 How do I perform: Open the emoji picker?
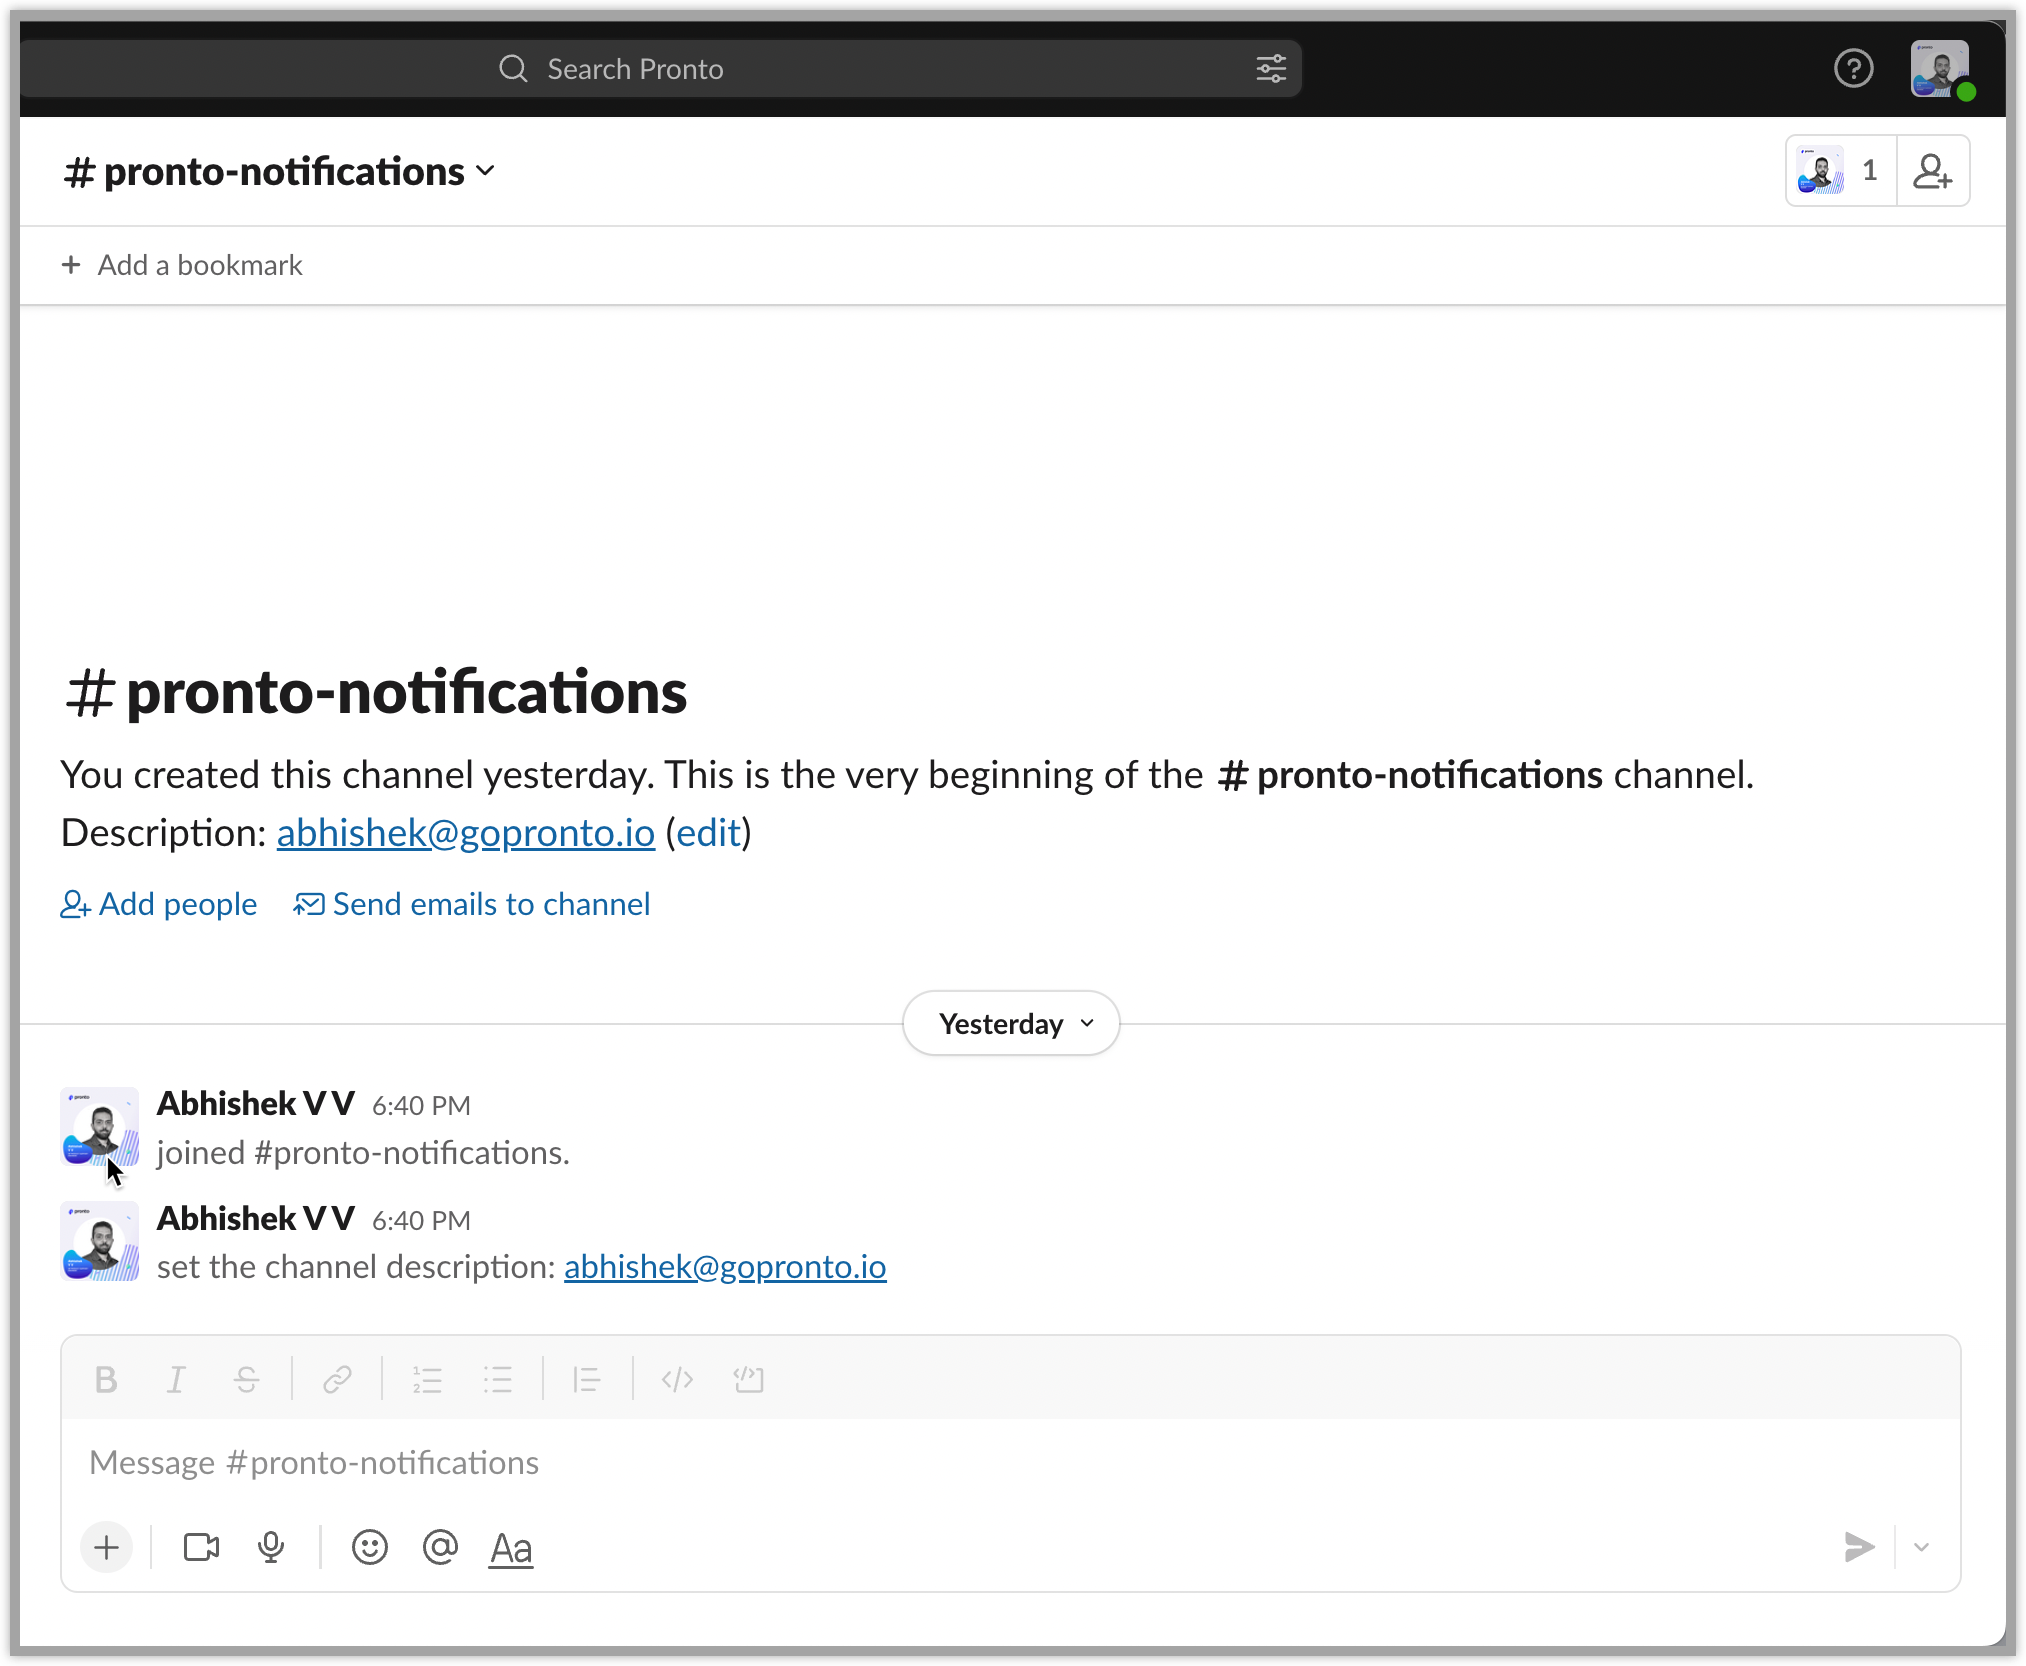tap(369, 1548)
